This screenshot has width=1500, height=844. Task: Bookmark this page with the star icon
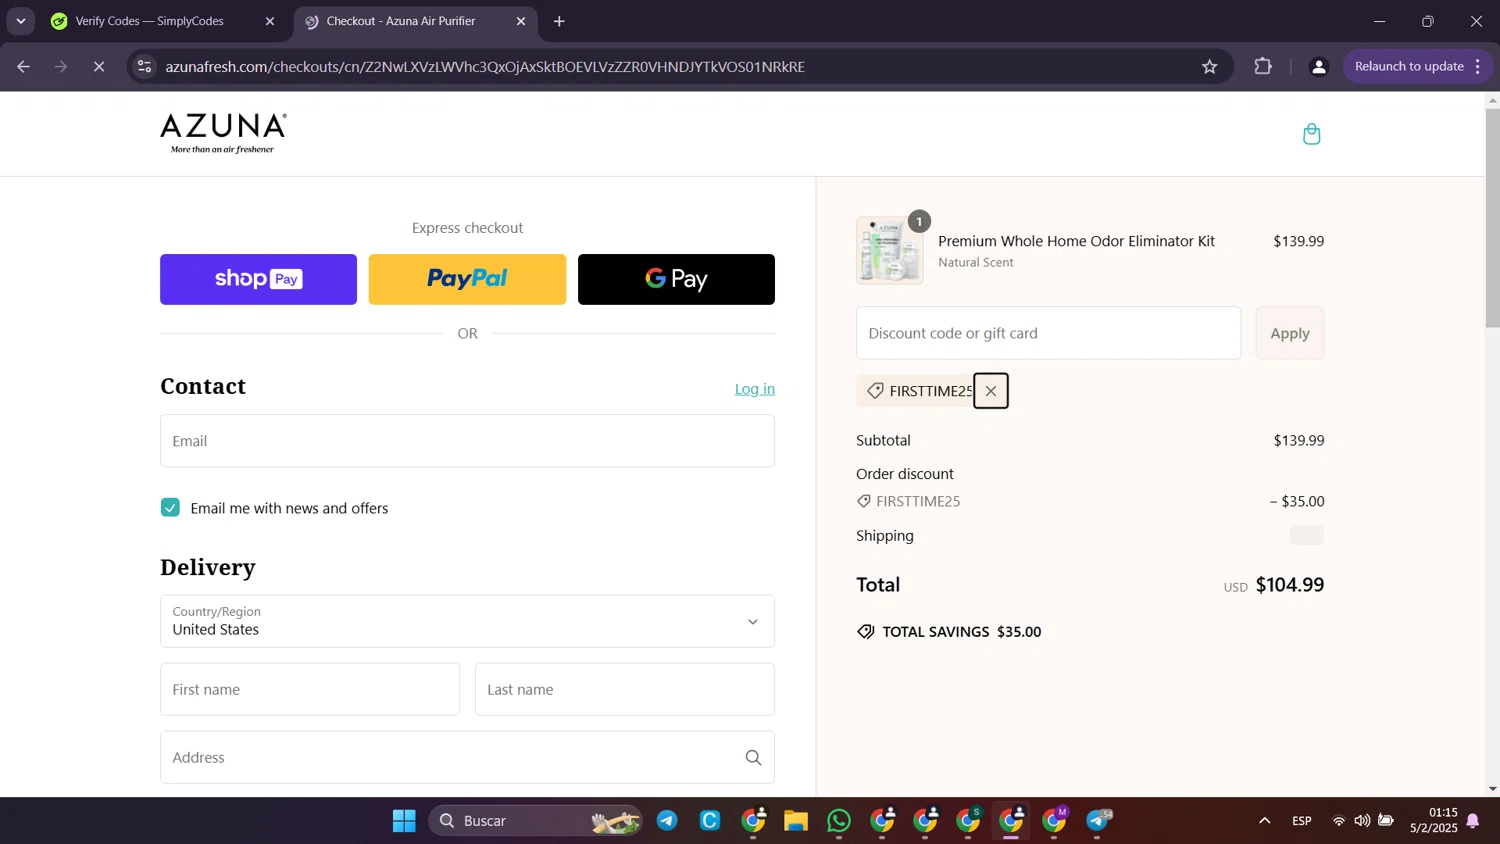(x=1209, y=67)
